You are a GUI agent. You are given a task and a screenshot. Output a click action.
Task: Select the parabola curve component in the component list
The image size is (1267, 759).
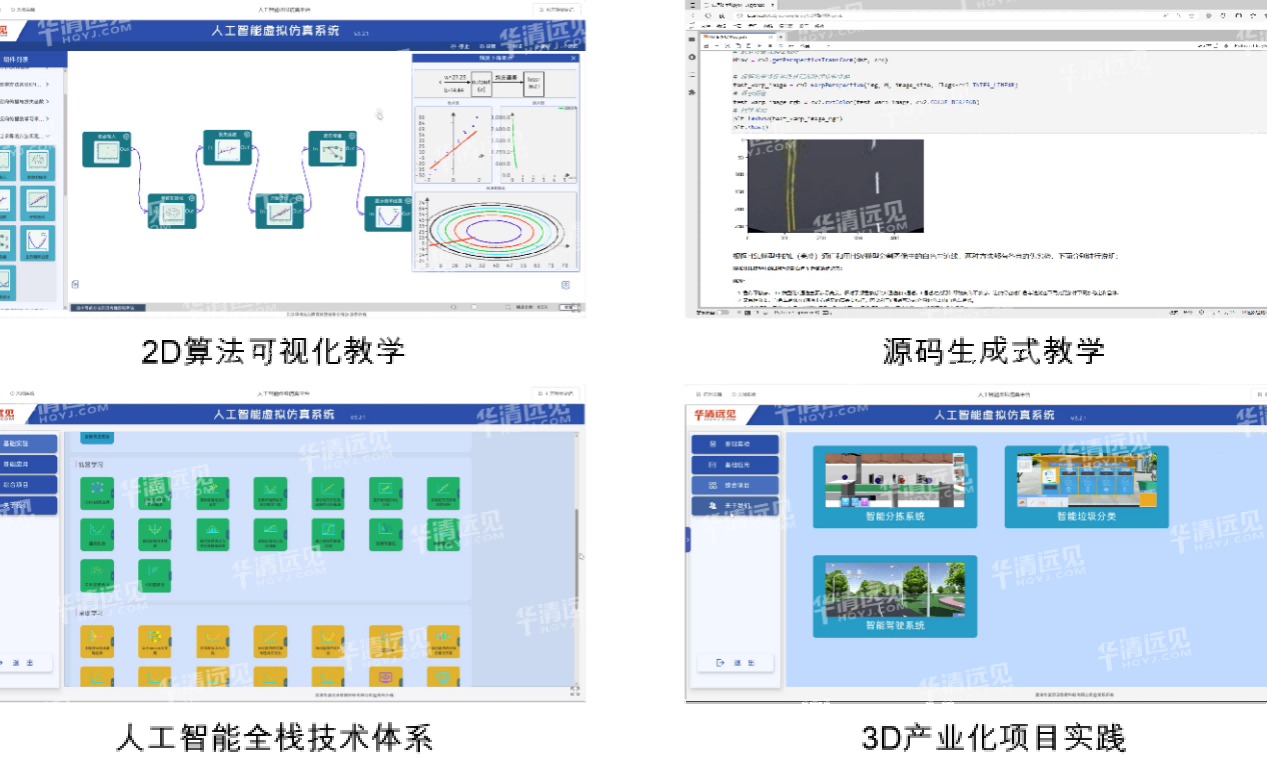[x=38, y=242]
